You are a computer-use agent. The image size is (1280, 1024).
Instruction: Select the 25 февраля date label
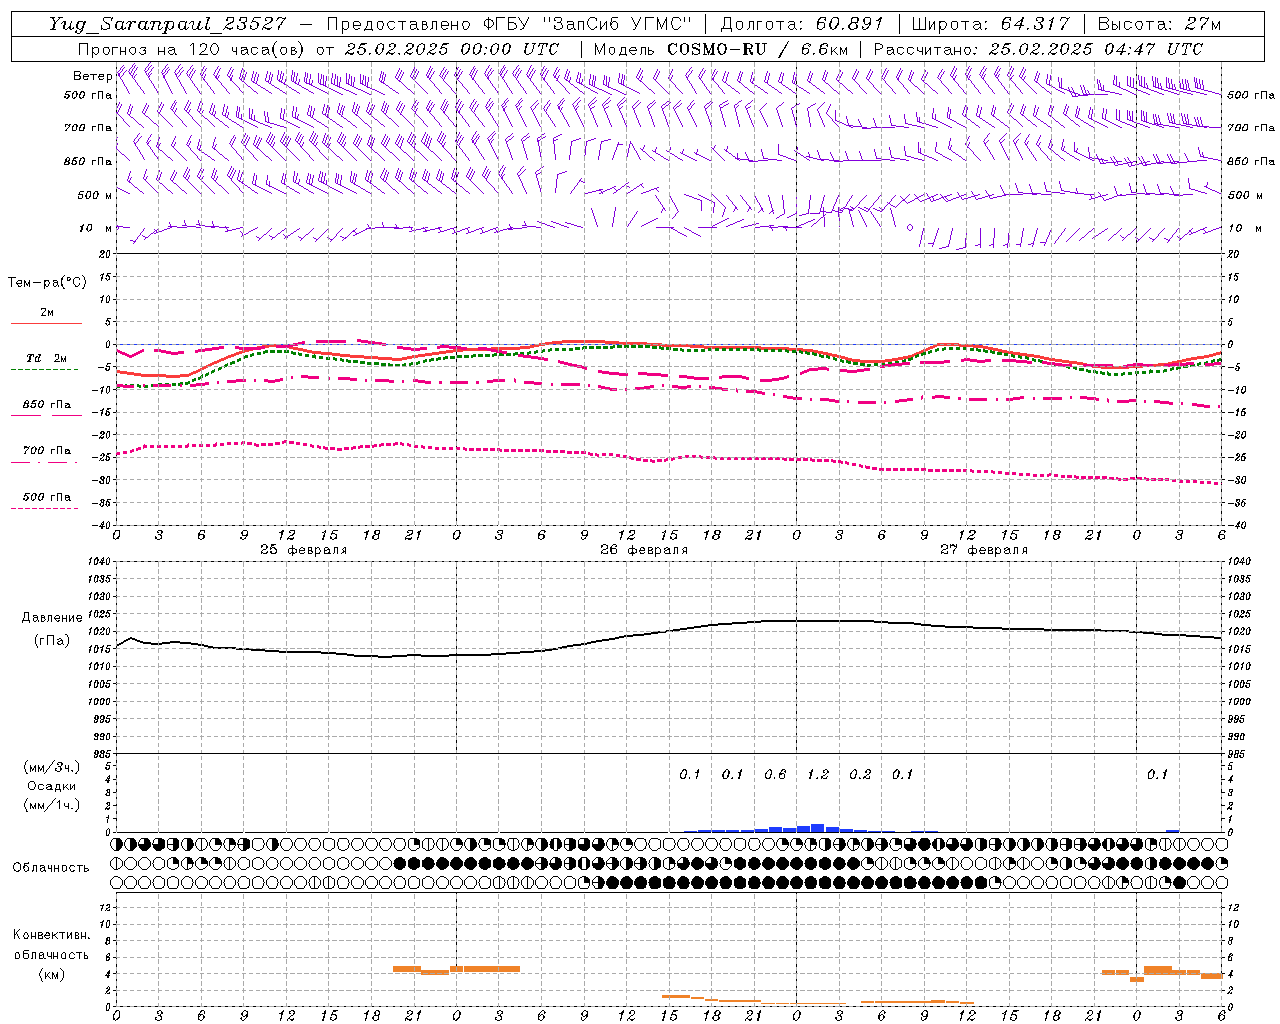pos(304,550)
